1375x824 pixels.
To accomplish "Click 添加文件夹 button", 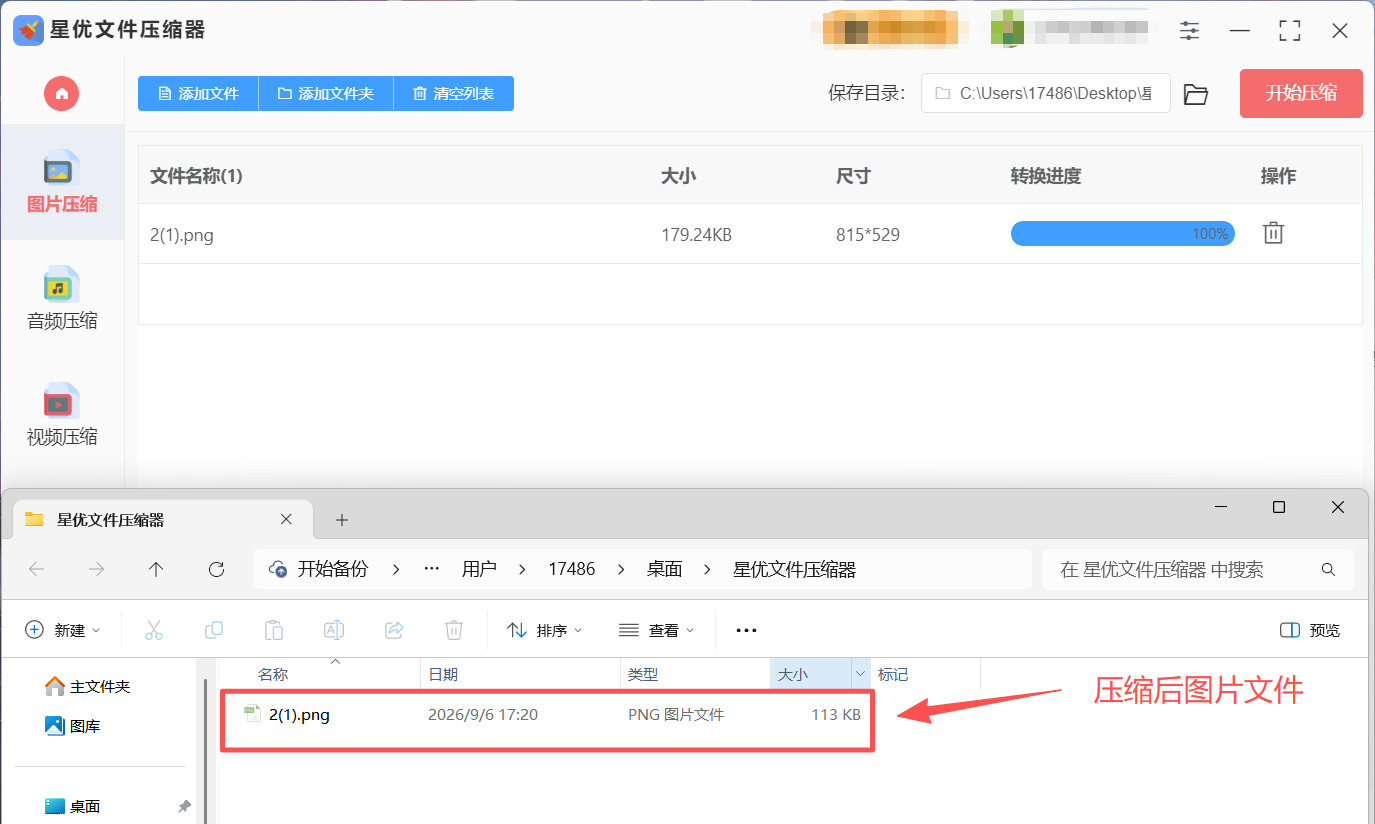I will click(326, 93).
